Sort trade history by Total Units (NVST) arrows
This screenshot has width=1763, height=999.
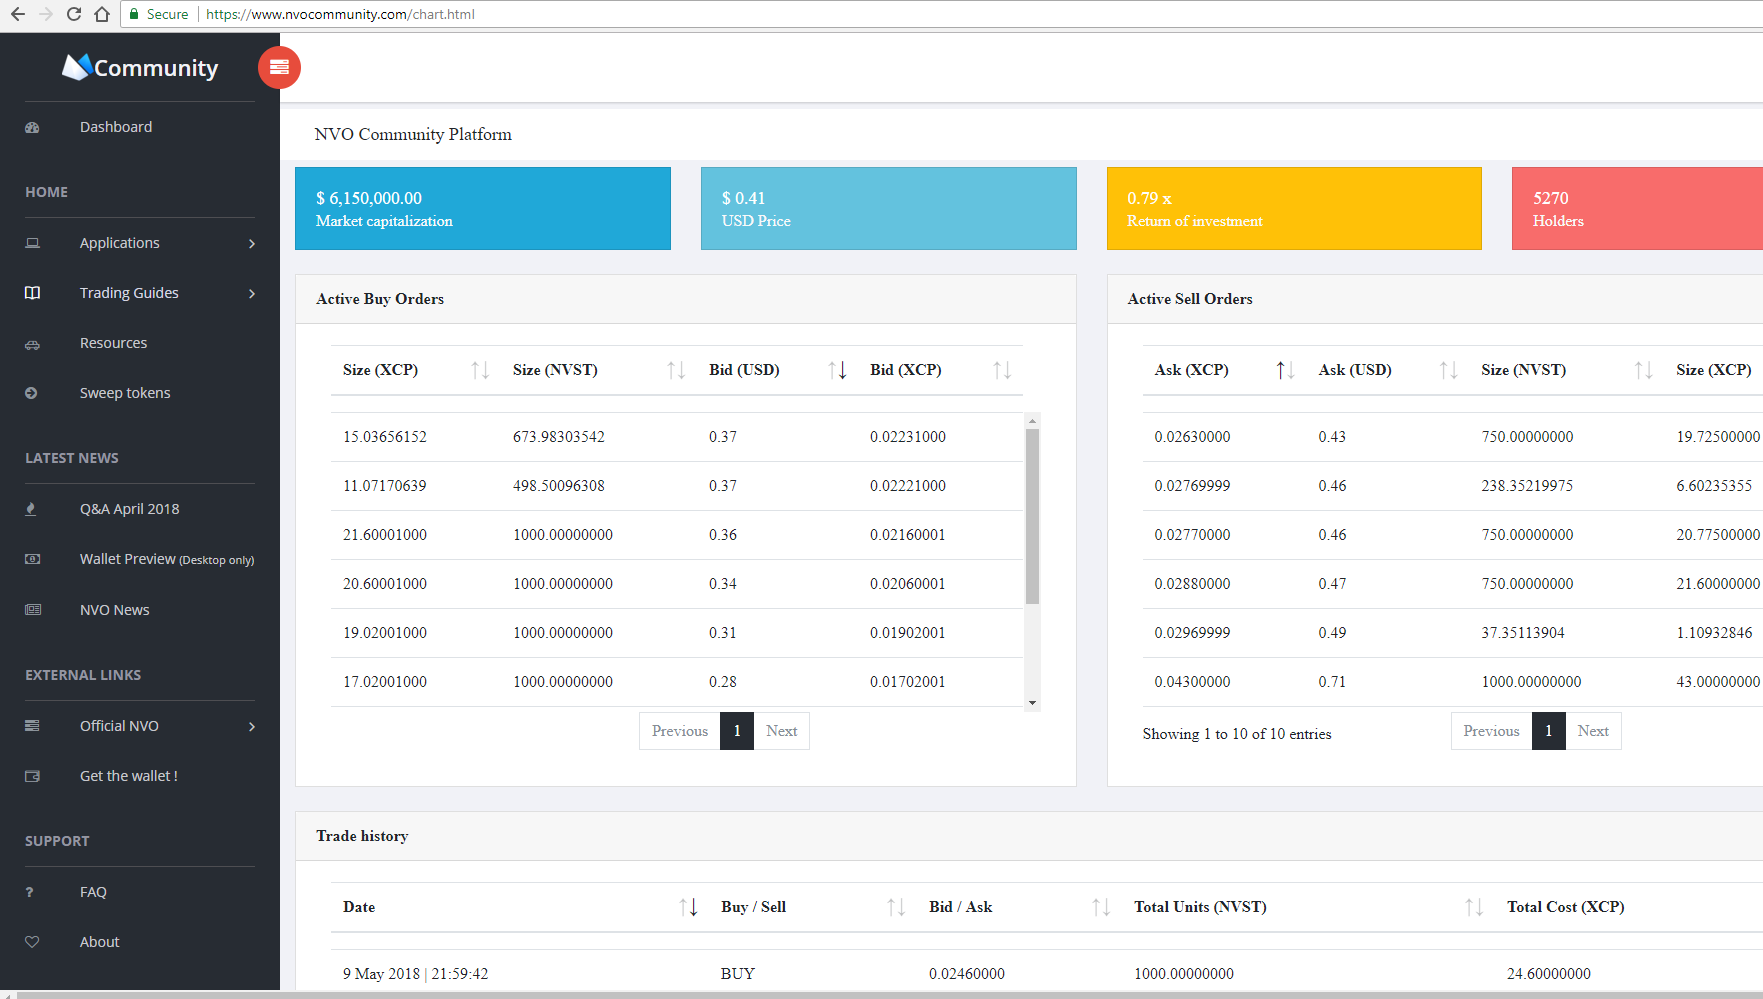(x=1474, y=907)
